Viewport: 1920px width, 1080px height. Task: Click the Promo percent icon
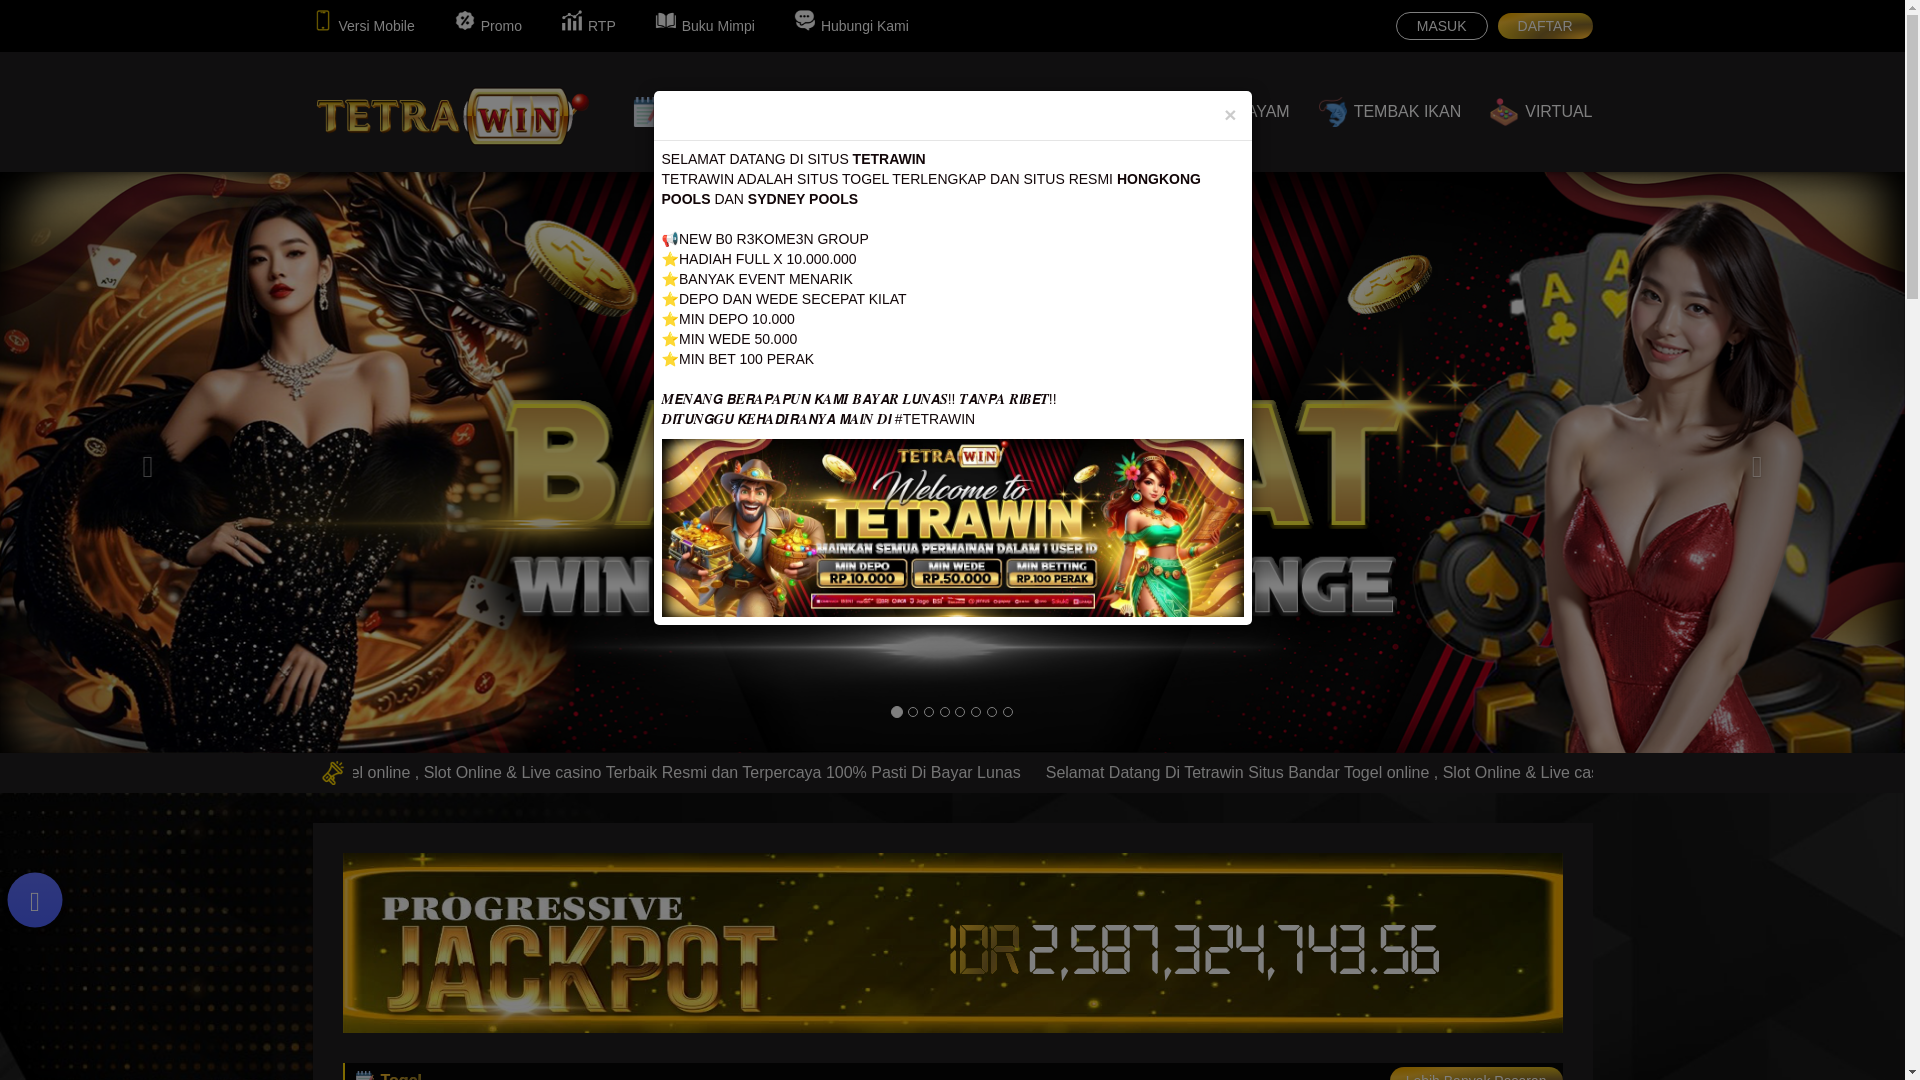(x=465, y=20)
